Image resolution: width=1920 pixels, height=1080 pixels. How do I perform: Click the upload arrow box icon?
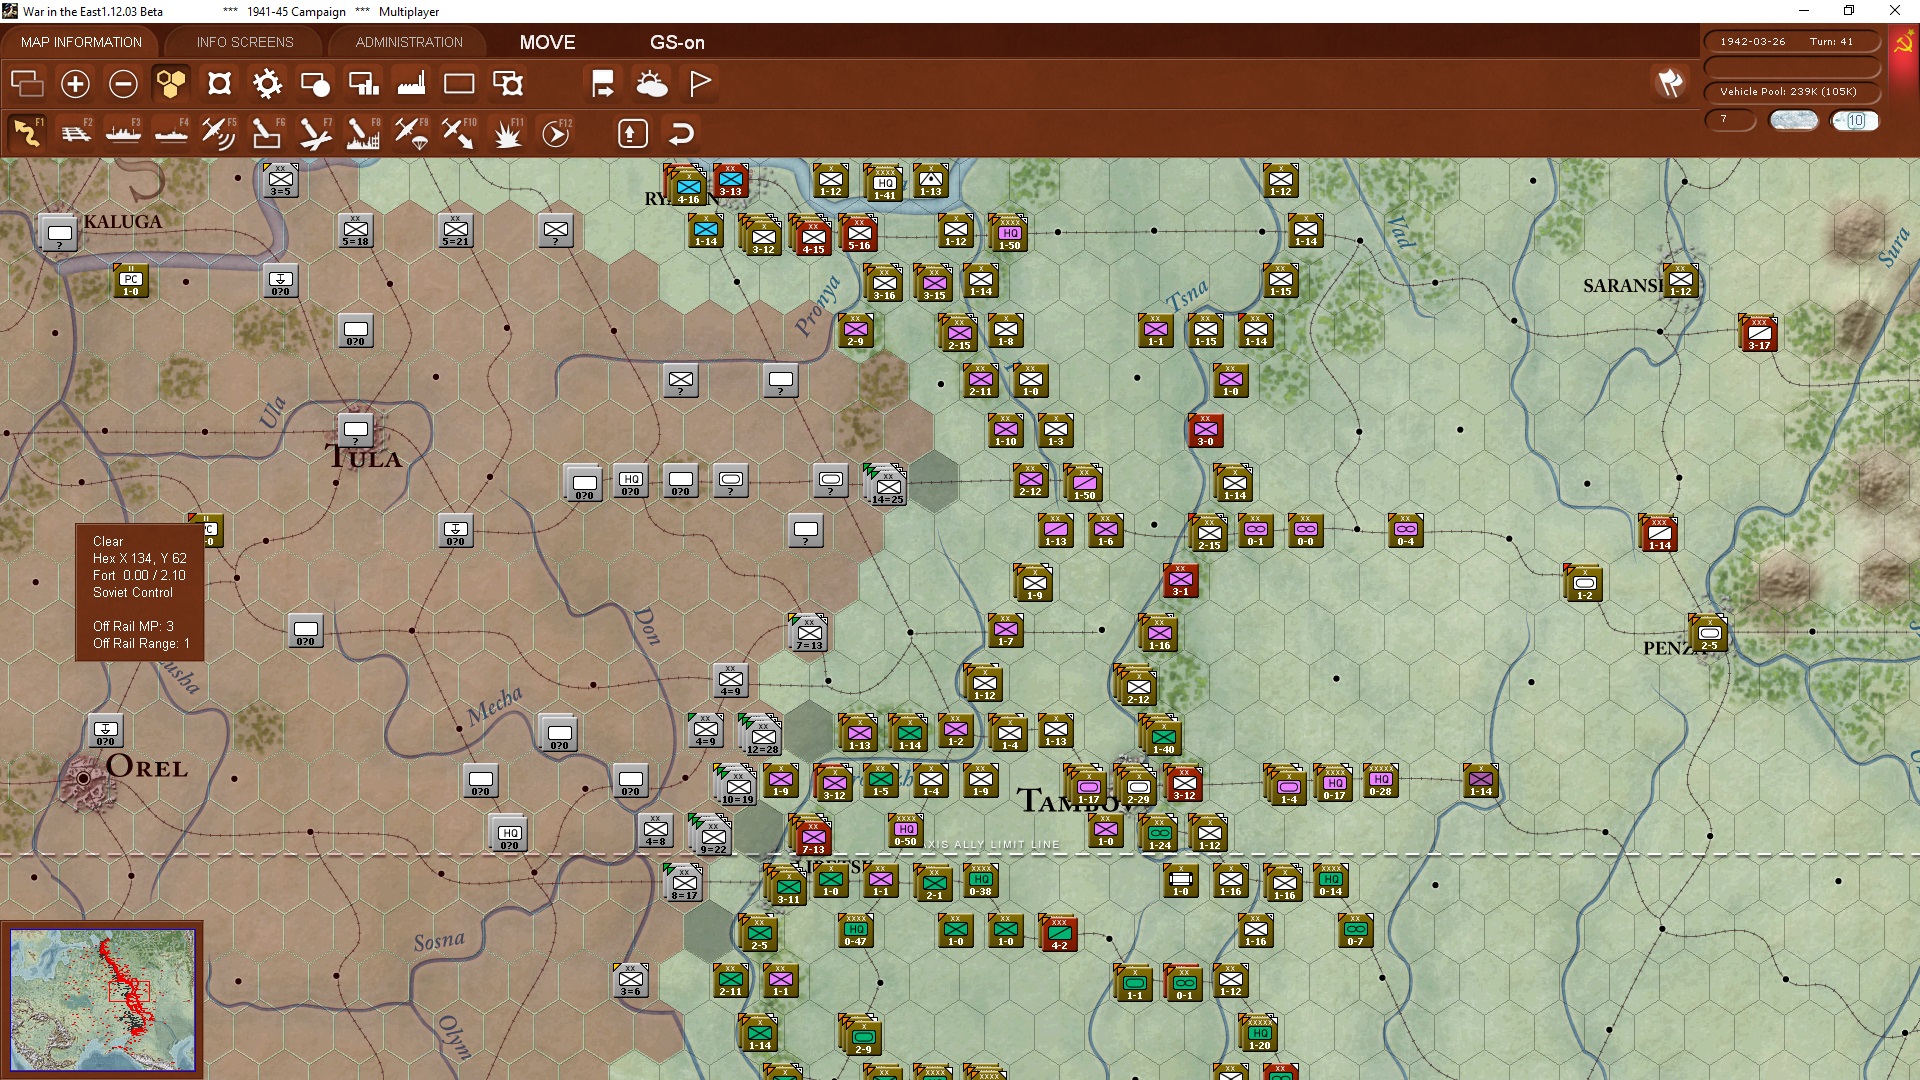click(x=633, y=133)
